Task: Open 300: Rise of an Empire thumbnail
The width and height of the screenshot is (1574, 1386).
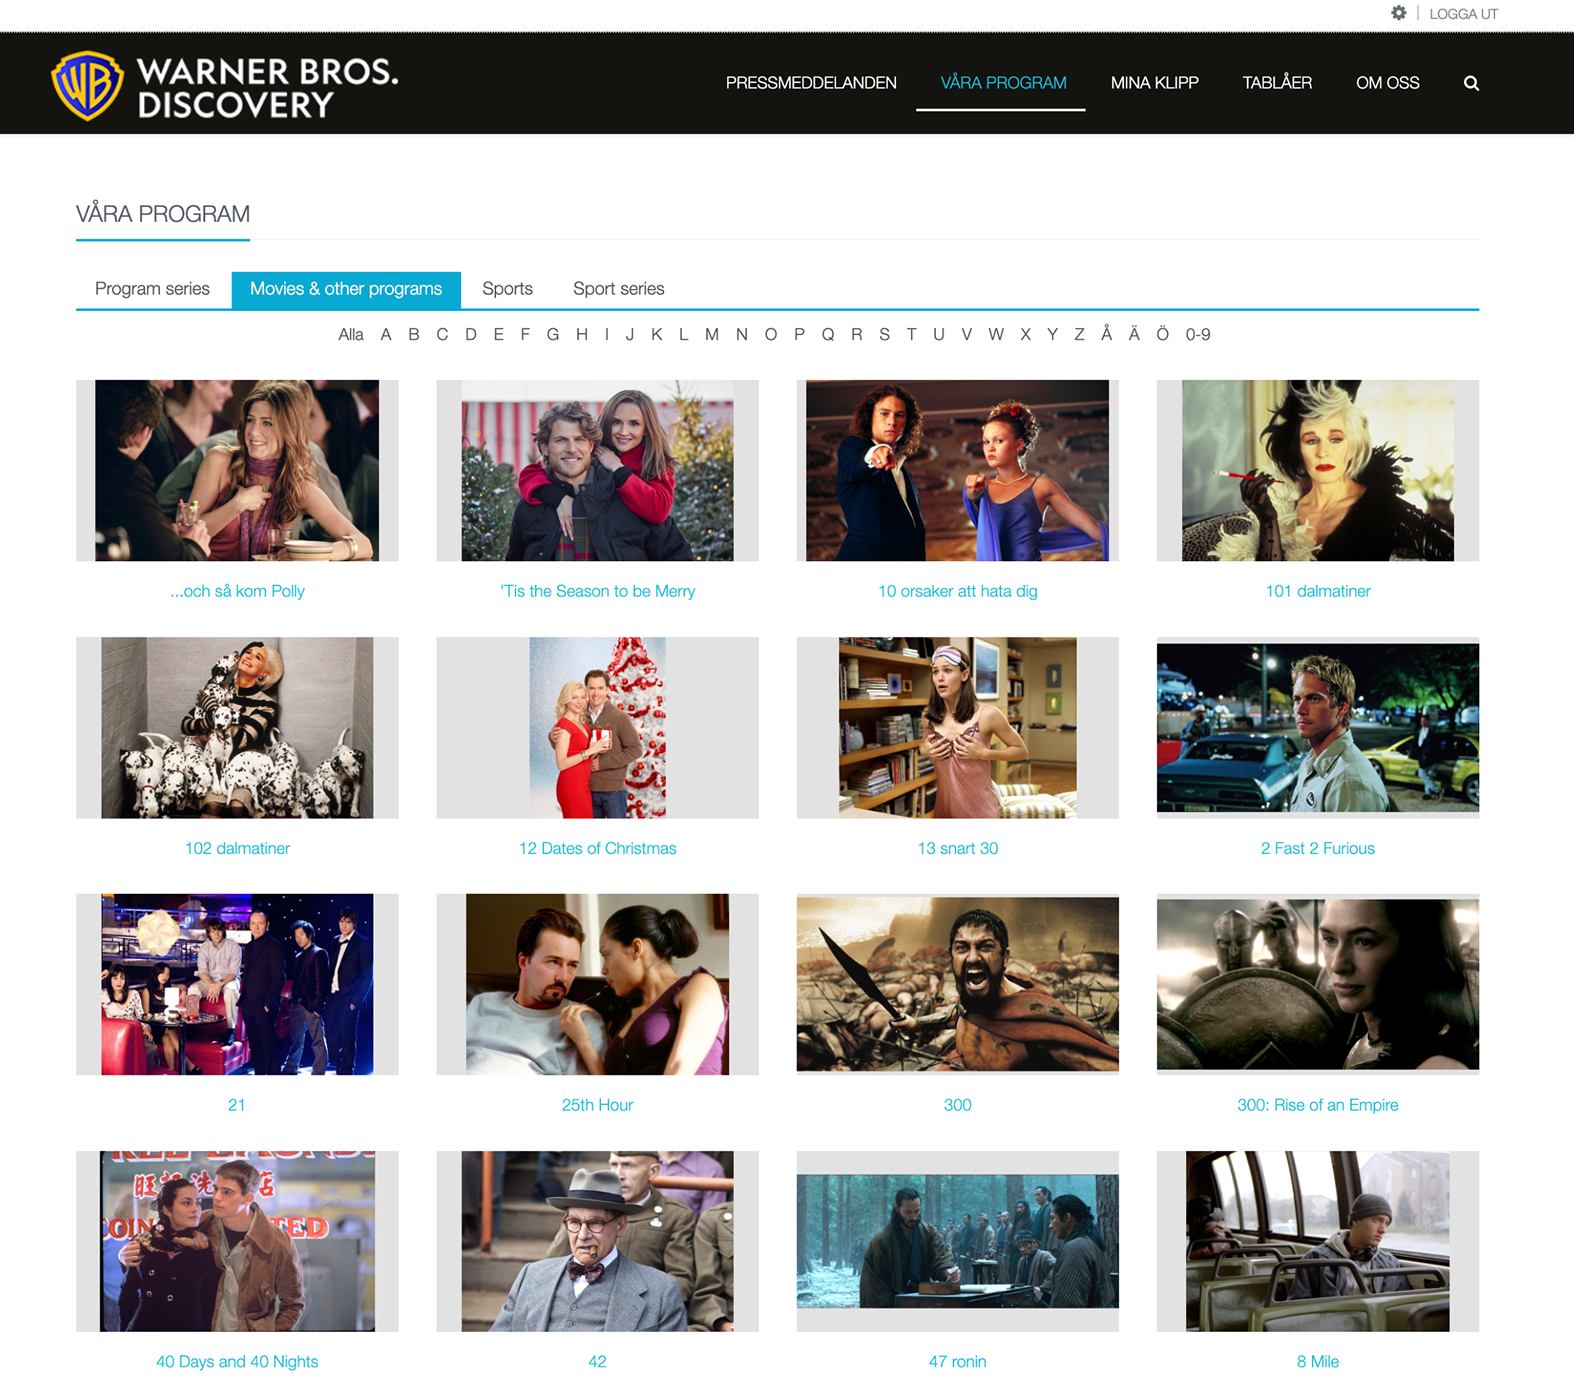Action: coord(1317,985)
